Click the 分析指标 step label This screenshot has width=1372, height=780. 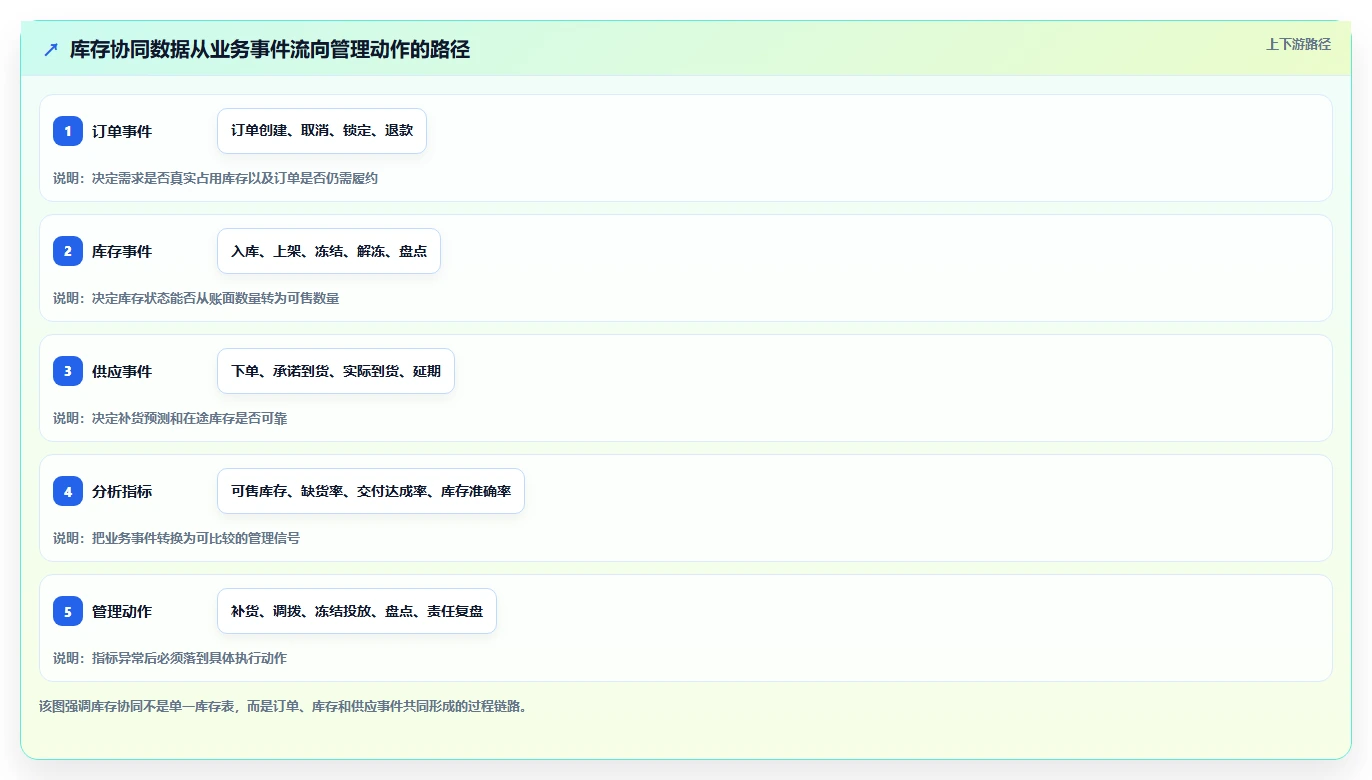click(x=122, y=491)
